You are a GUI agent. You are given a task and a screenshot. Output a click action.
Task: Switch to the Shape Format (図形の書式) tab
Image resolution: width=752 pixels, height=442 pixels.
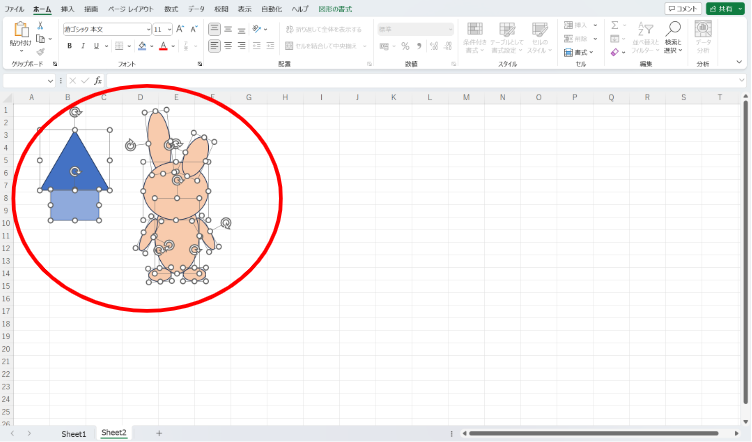pos(335,9)
